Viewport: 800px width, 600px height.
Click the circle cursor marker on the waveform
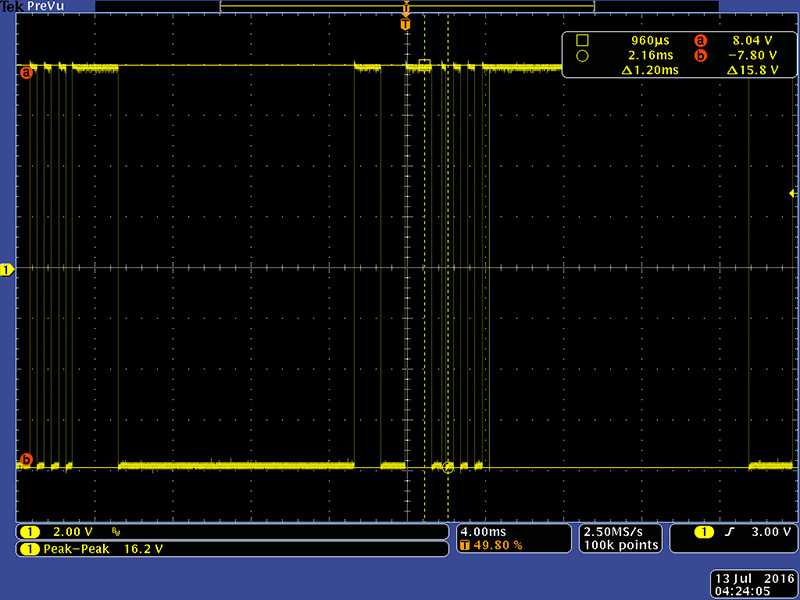(448, 467)
